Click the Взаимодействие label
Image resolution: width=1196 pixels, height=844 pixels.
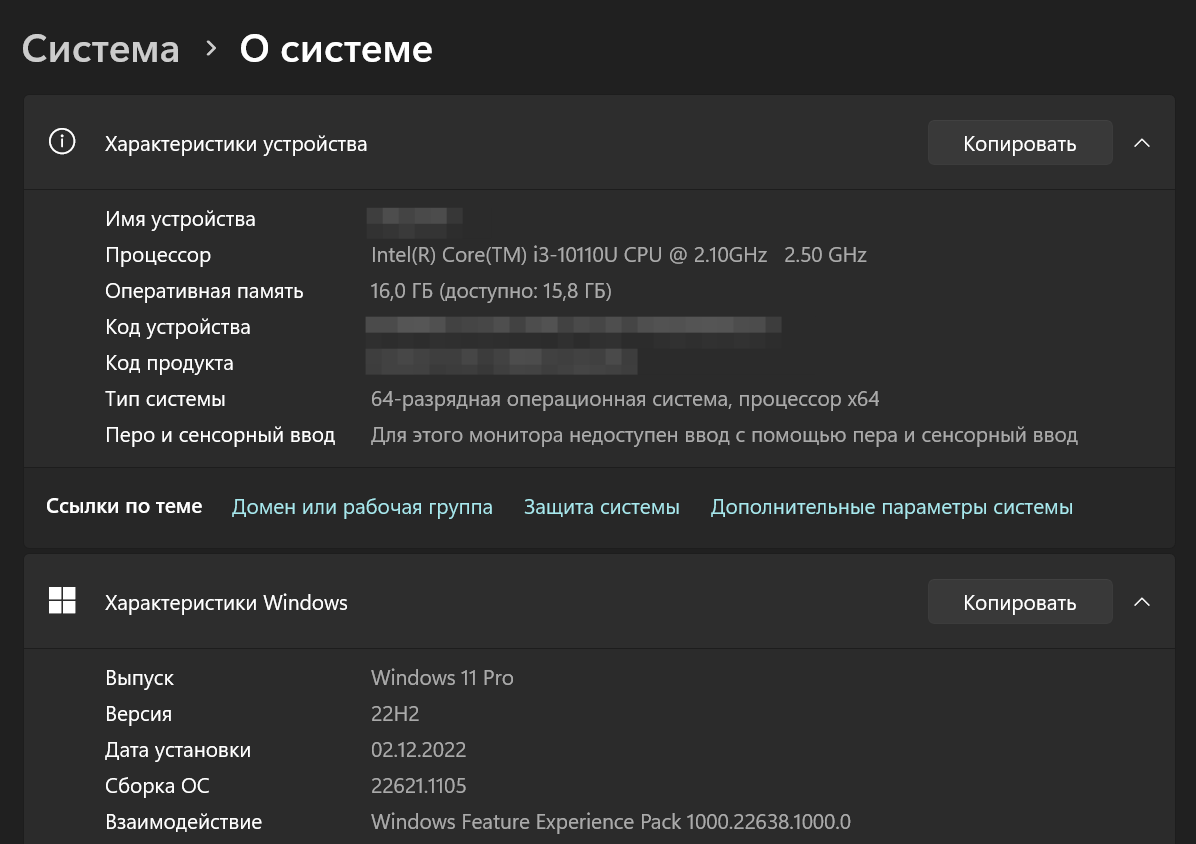[x=184, y=822]
